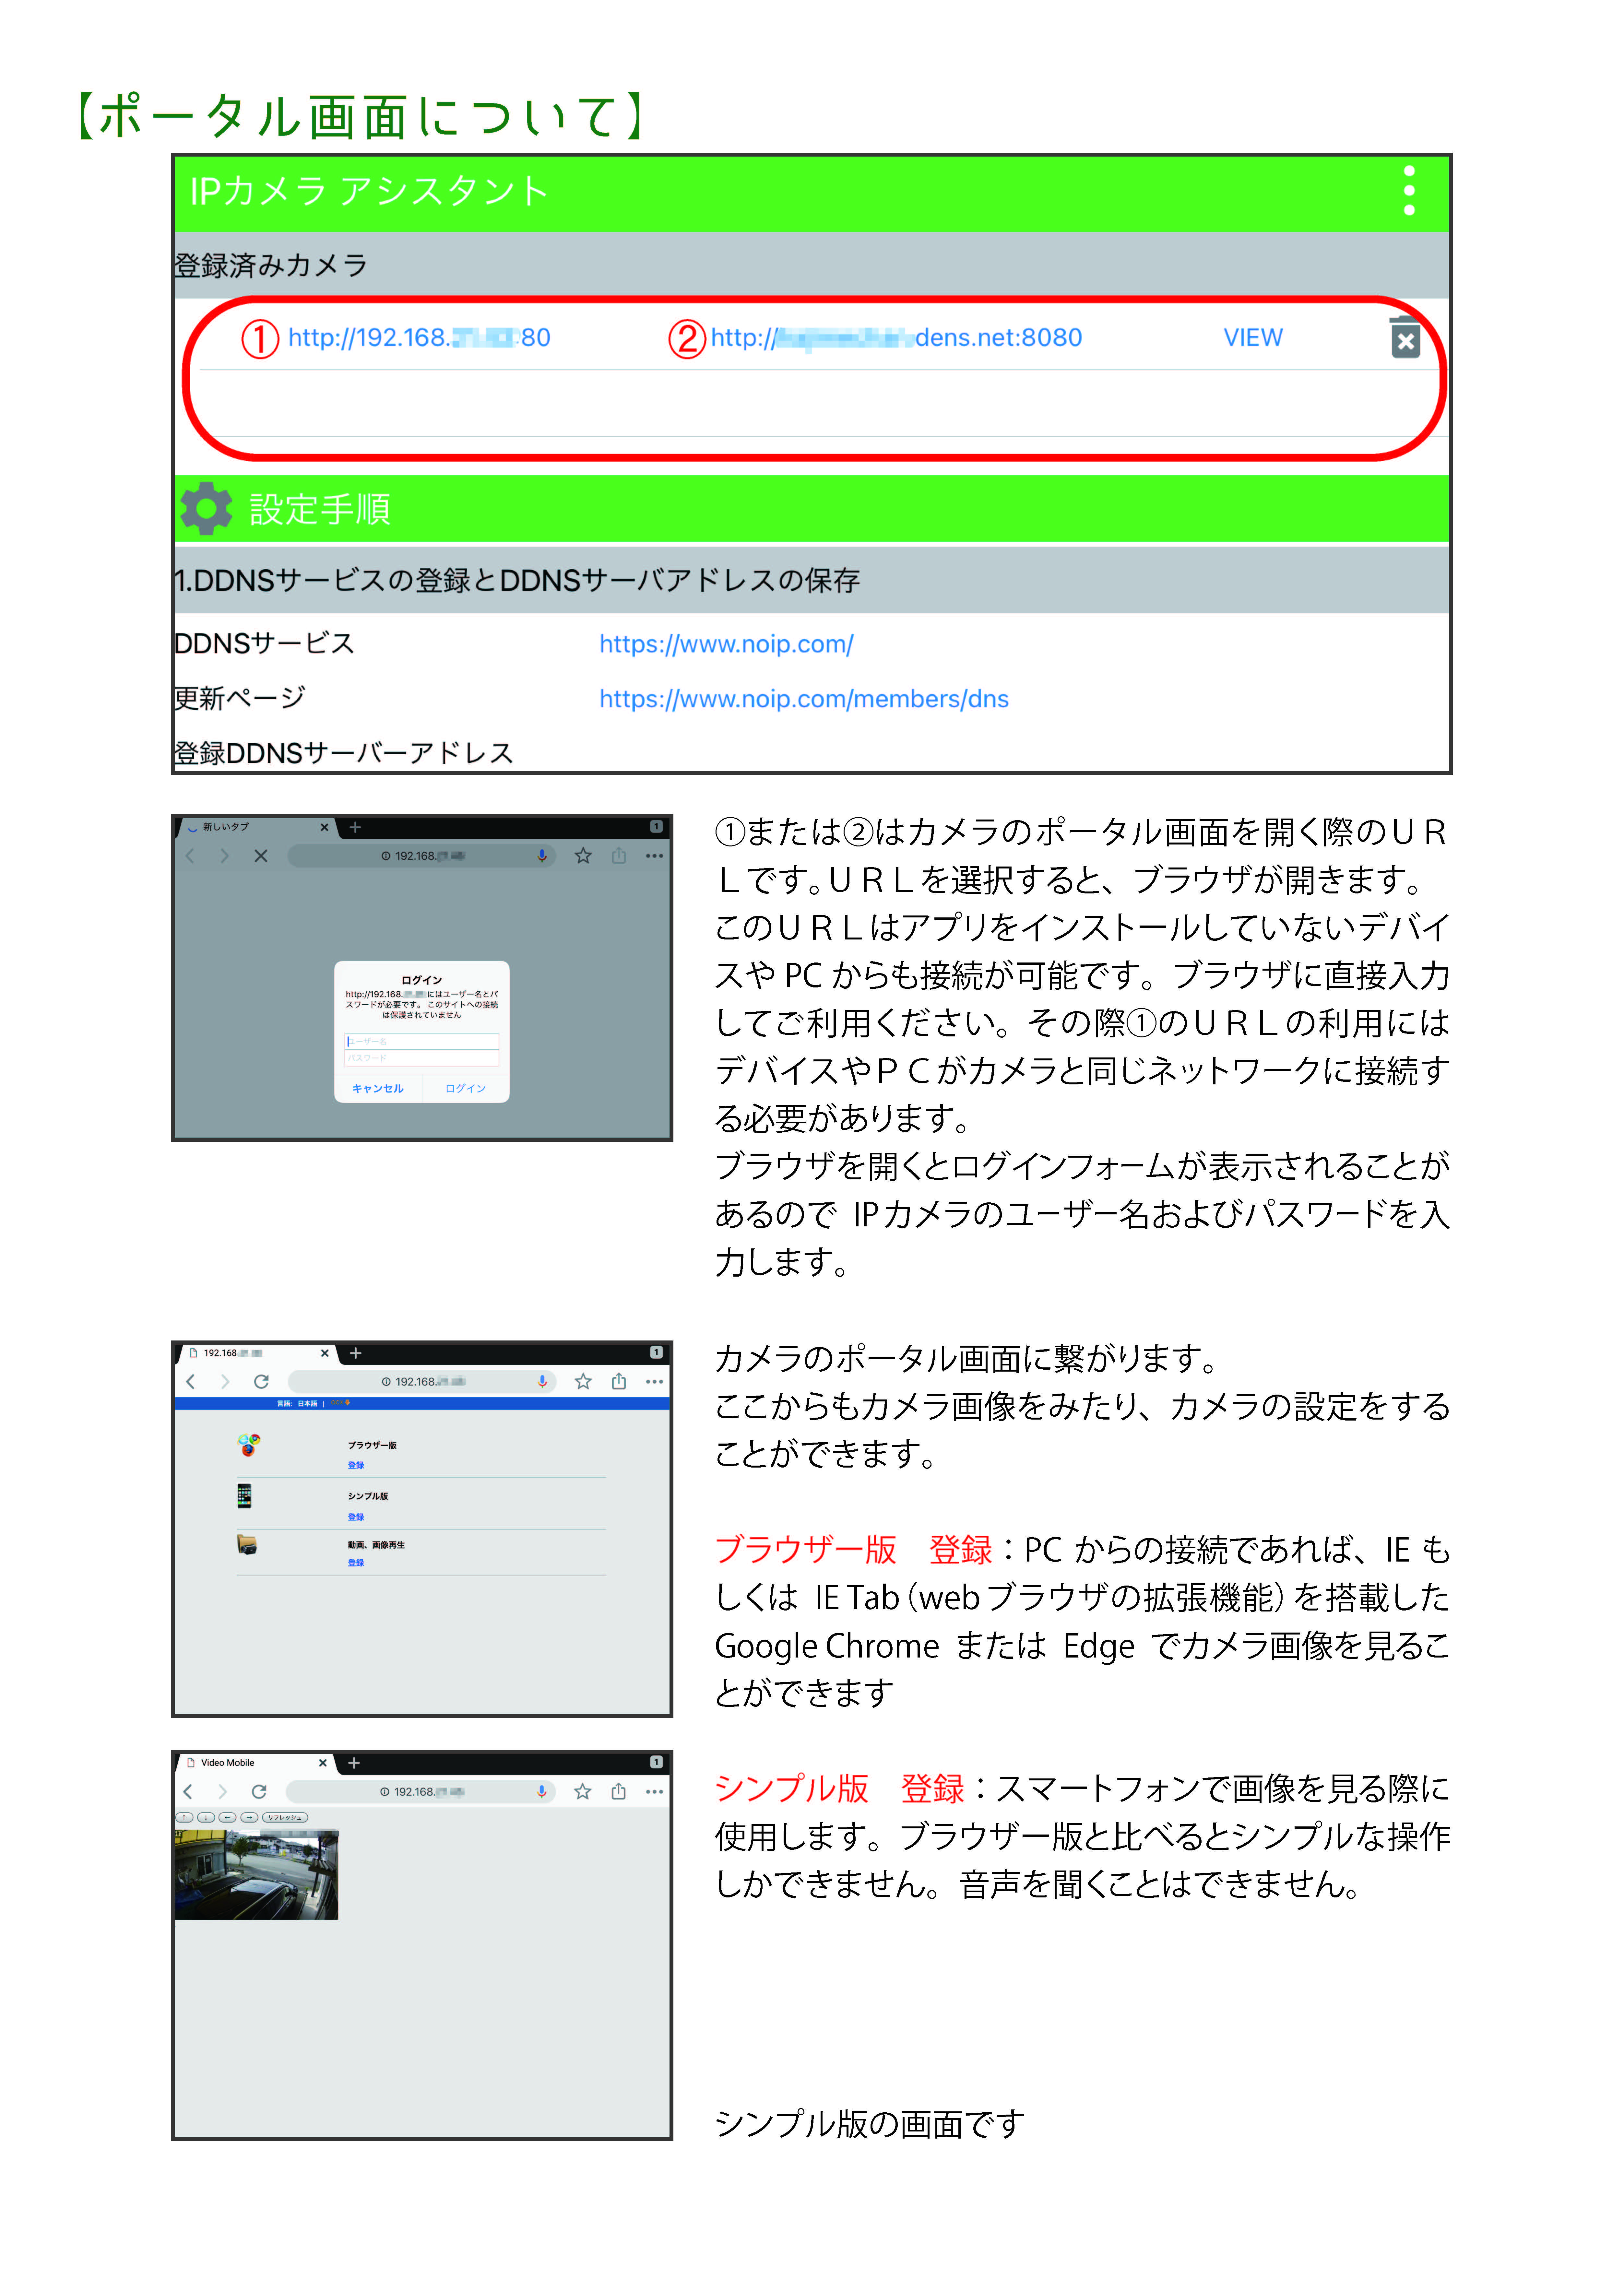Tap share icon in Video Mobile browser

click(619, 1791)
